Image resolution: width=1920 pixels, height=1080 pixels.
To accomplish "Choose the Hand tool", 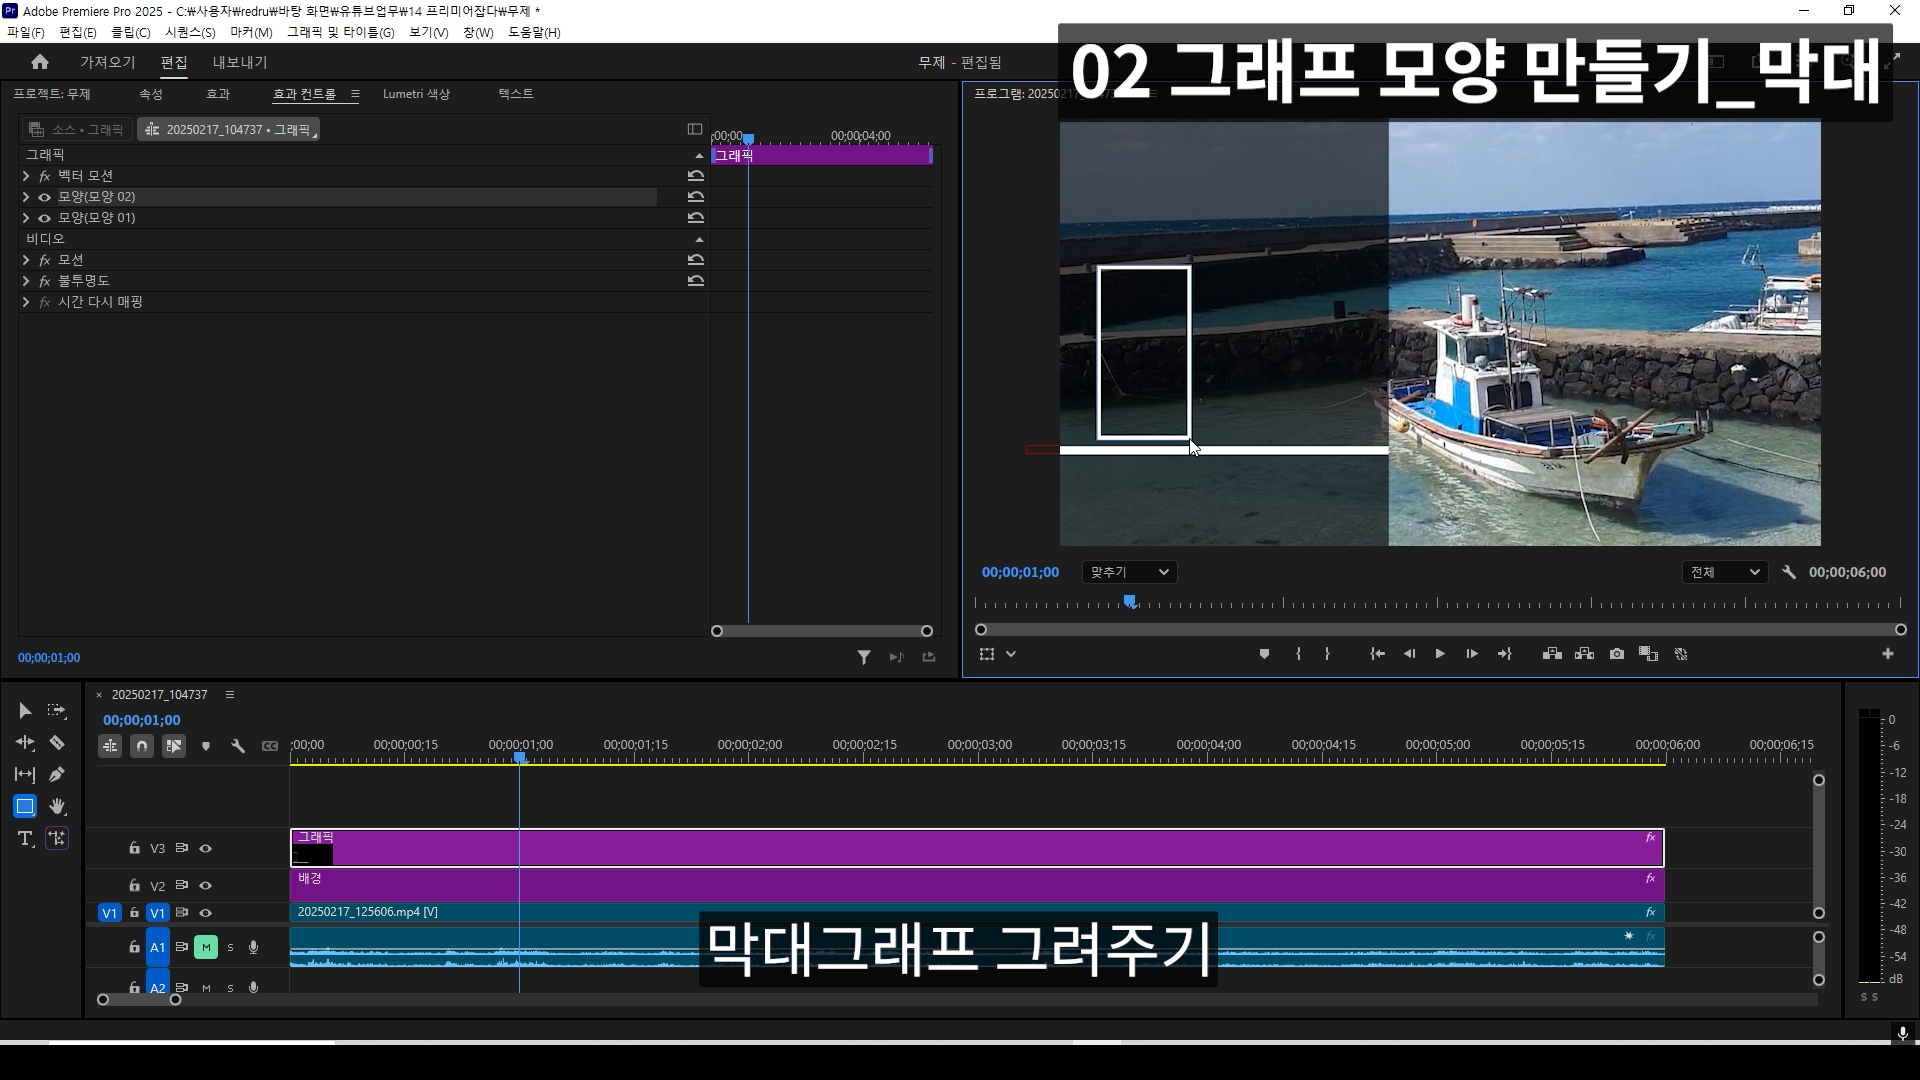I will coord(57,807).
